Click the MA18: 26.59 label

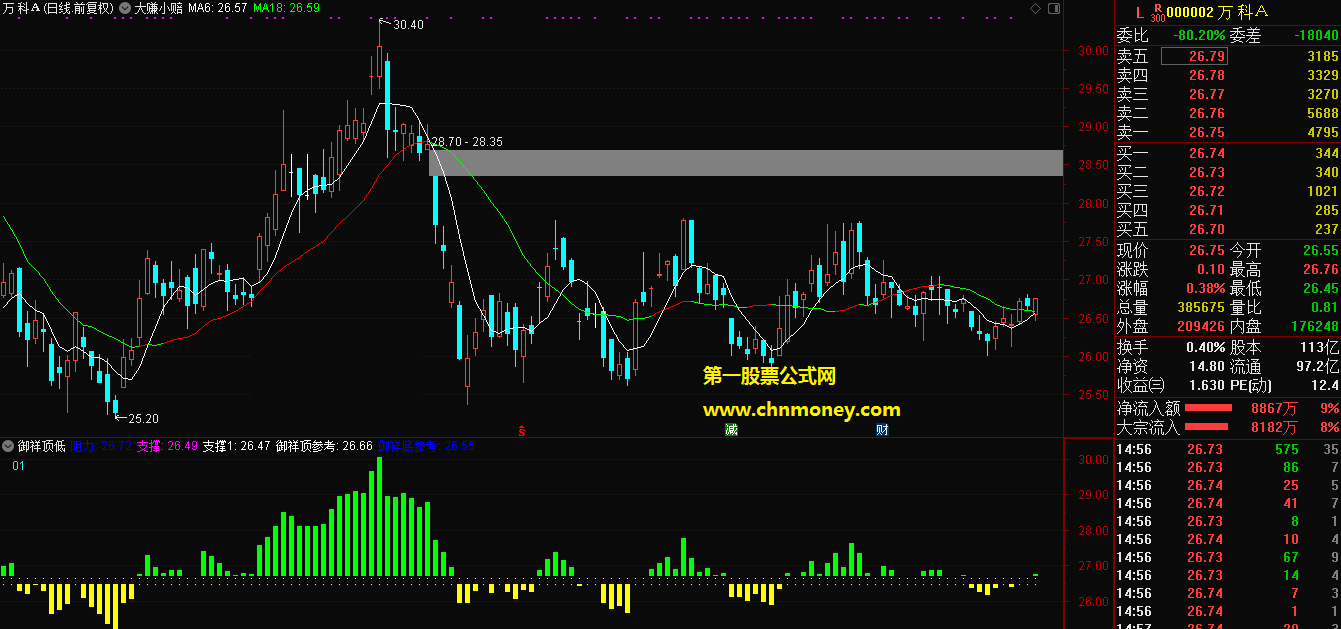pyautogui.click(x=287, y=8)
